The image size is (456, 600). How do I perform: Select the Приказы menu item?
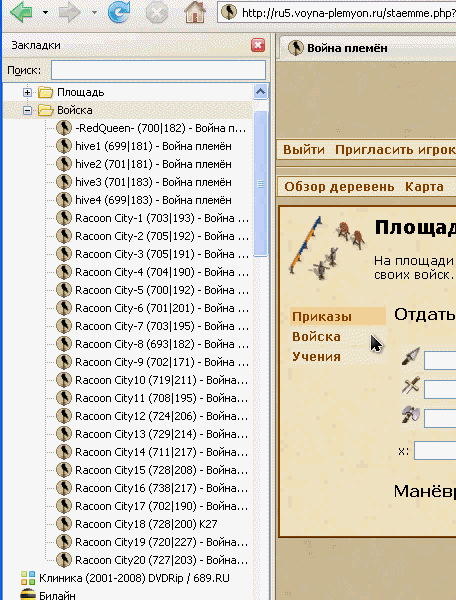click(x=321, y=316)
